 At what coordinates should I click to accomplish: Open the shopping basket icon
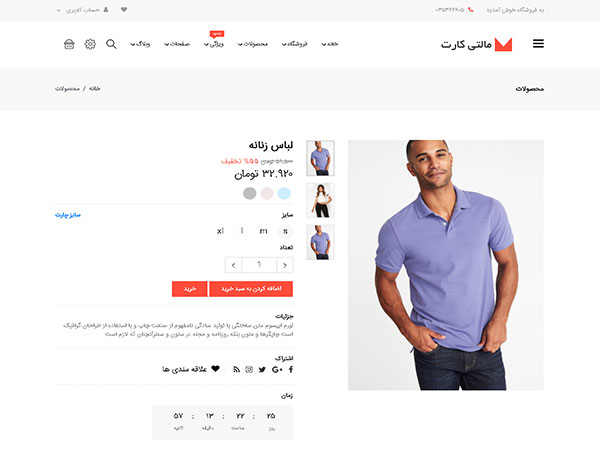tap(69, 44)
